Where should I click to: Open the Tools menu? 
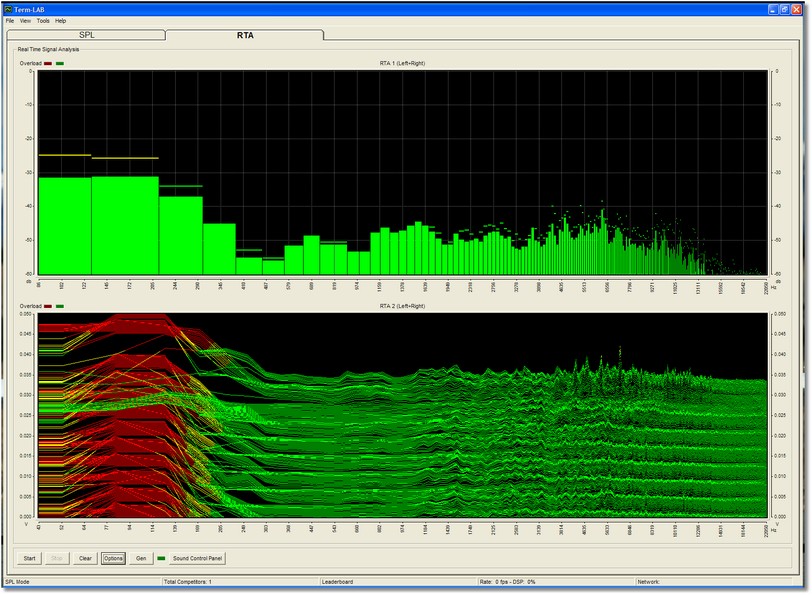[x=43, y=21]
